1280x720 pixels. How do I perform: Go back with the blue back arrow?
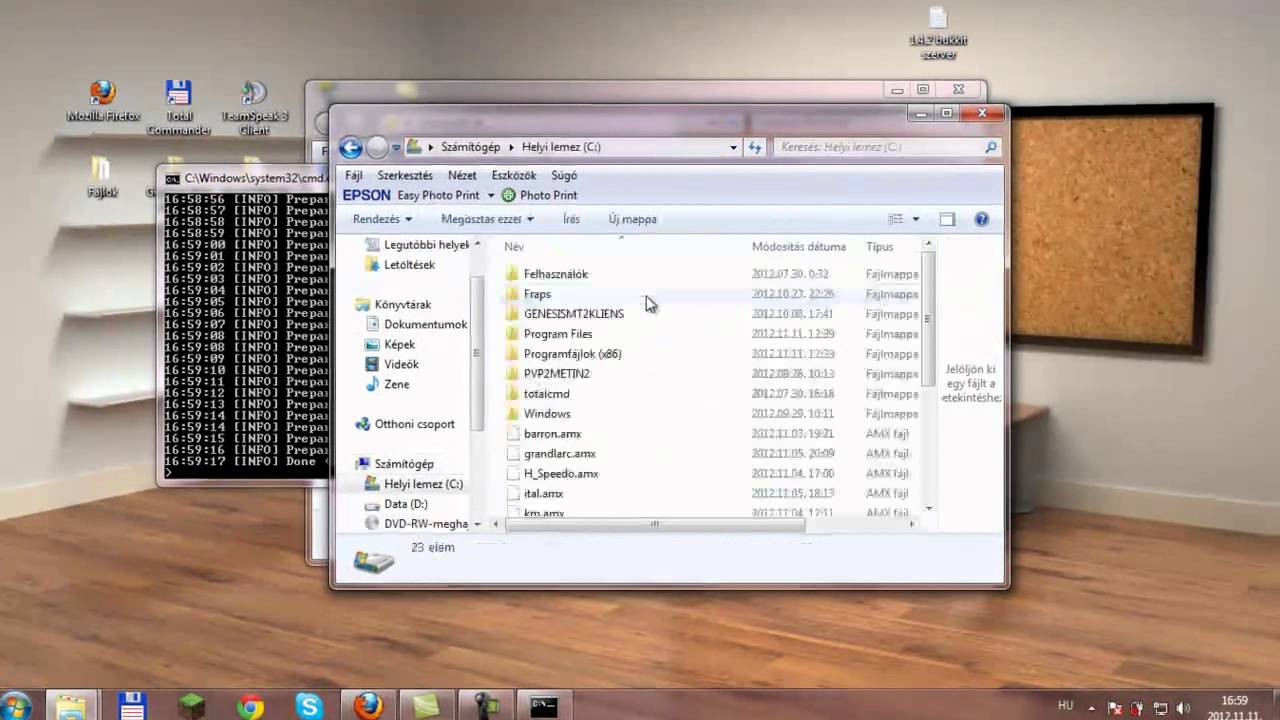pyautogui.click(x=350, y=148)
